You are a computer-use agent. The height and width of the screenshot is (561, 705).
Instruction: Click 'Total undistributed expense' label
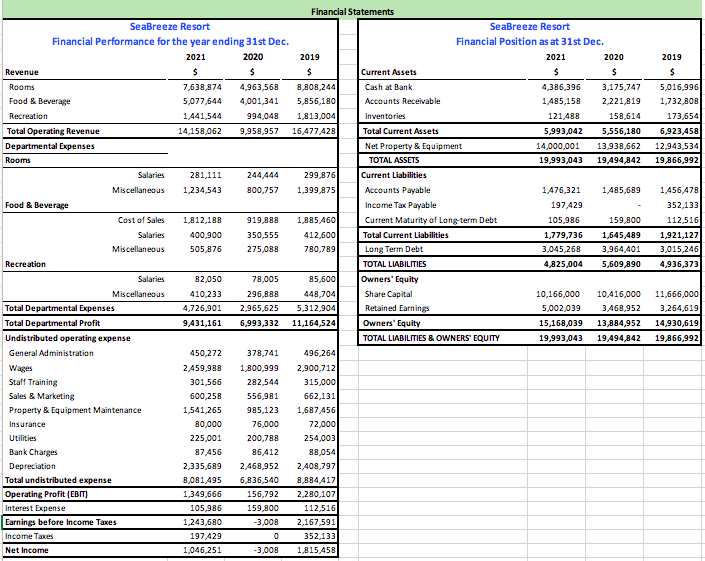coord(58,480)
